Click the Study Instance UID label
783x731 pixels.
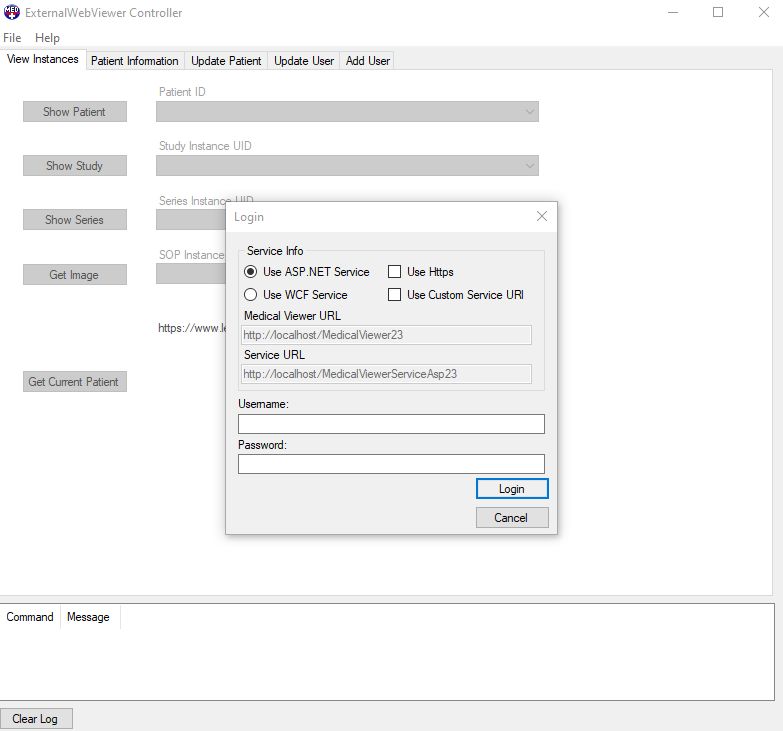[x=205, y=146]
